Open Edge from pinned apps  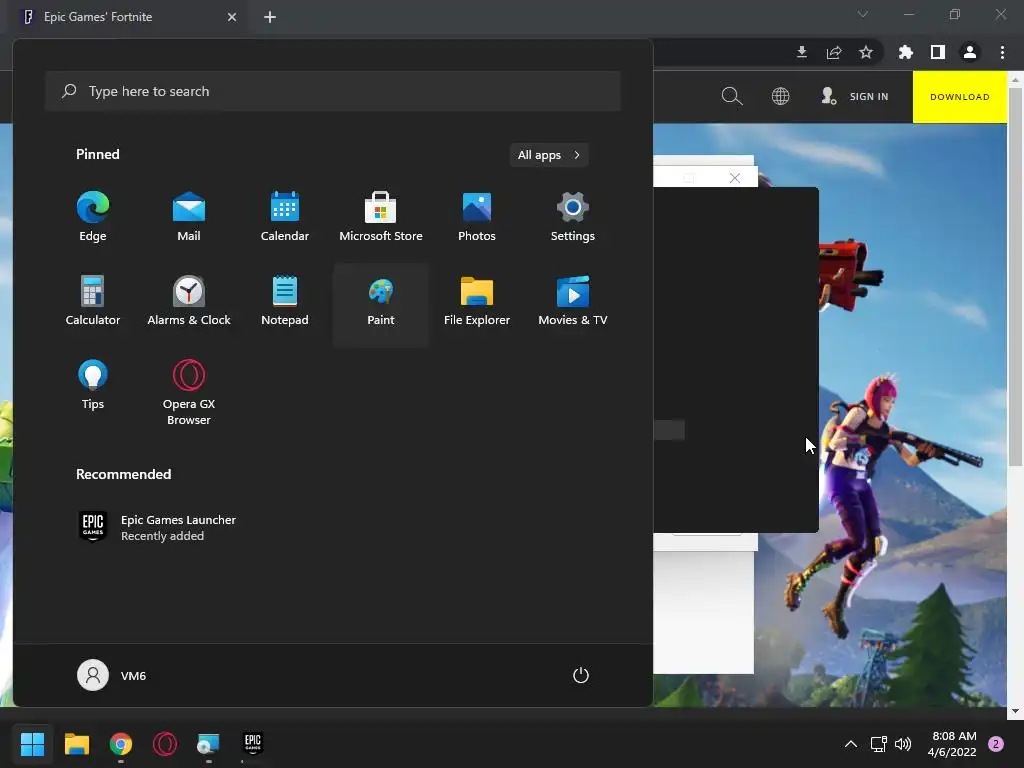(93, 217)
